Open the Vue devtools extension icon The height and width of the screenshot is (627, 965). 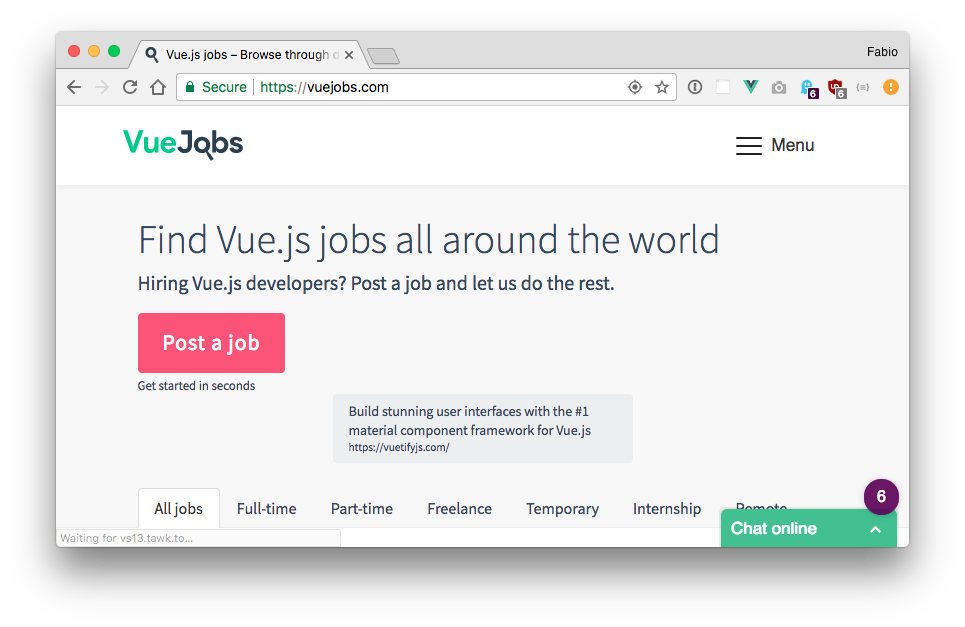click(x=751, y=87)
